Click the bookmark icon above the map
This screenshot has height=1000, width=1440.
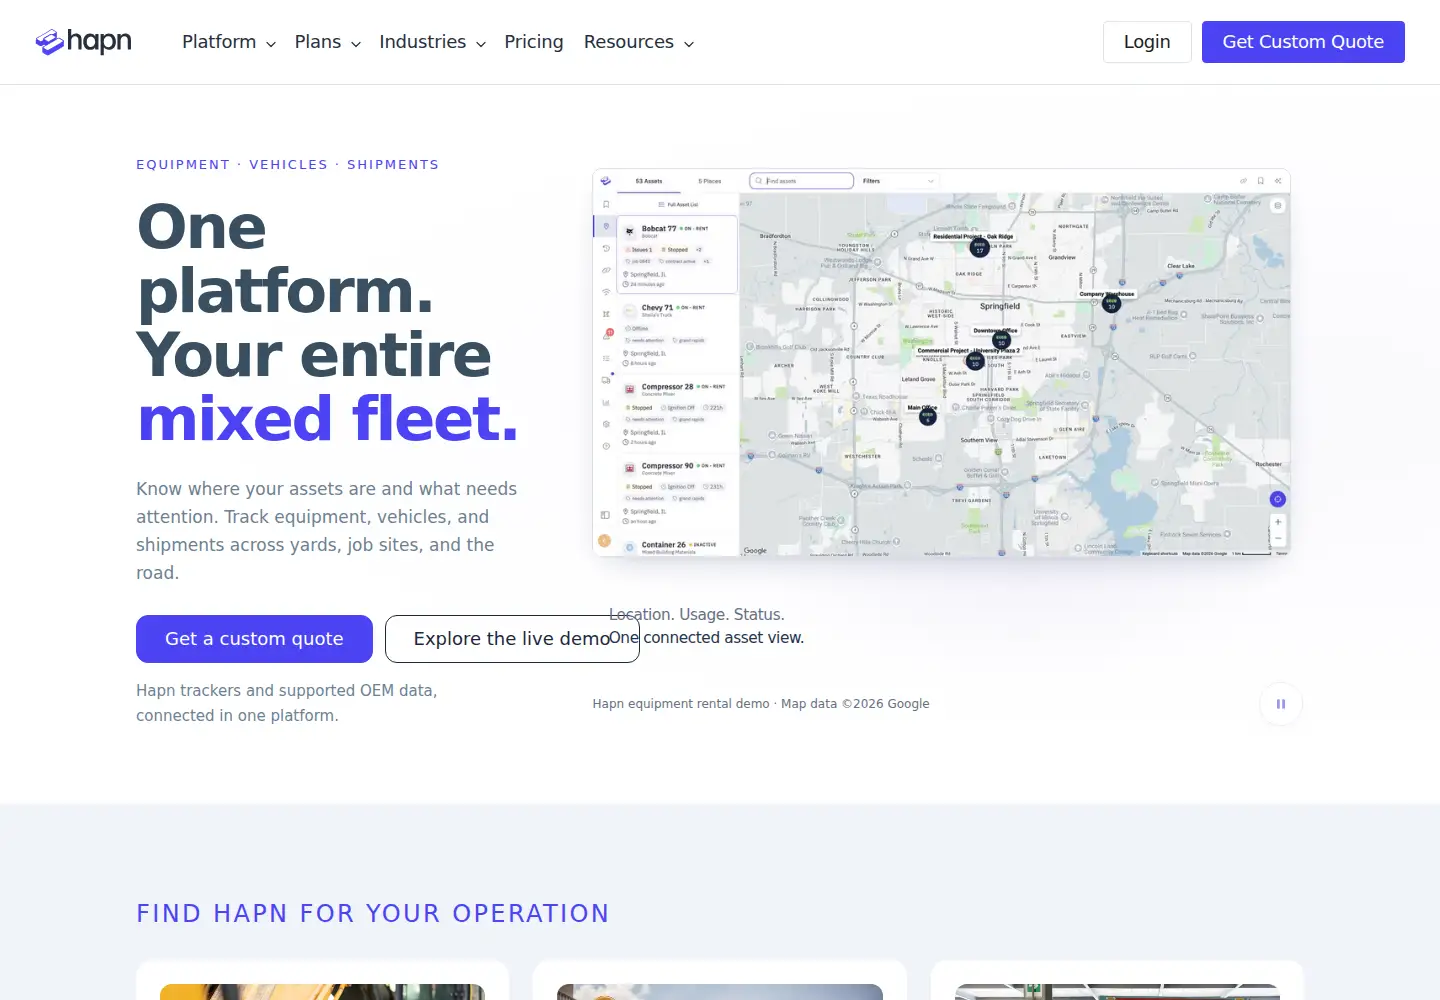coord(1261,181)
